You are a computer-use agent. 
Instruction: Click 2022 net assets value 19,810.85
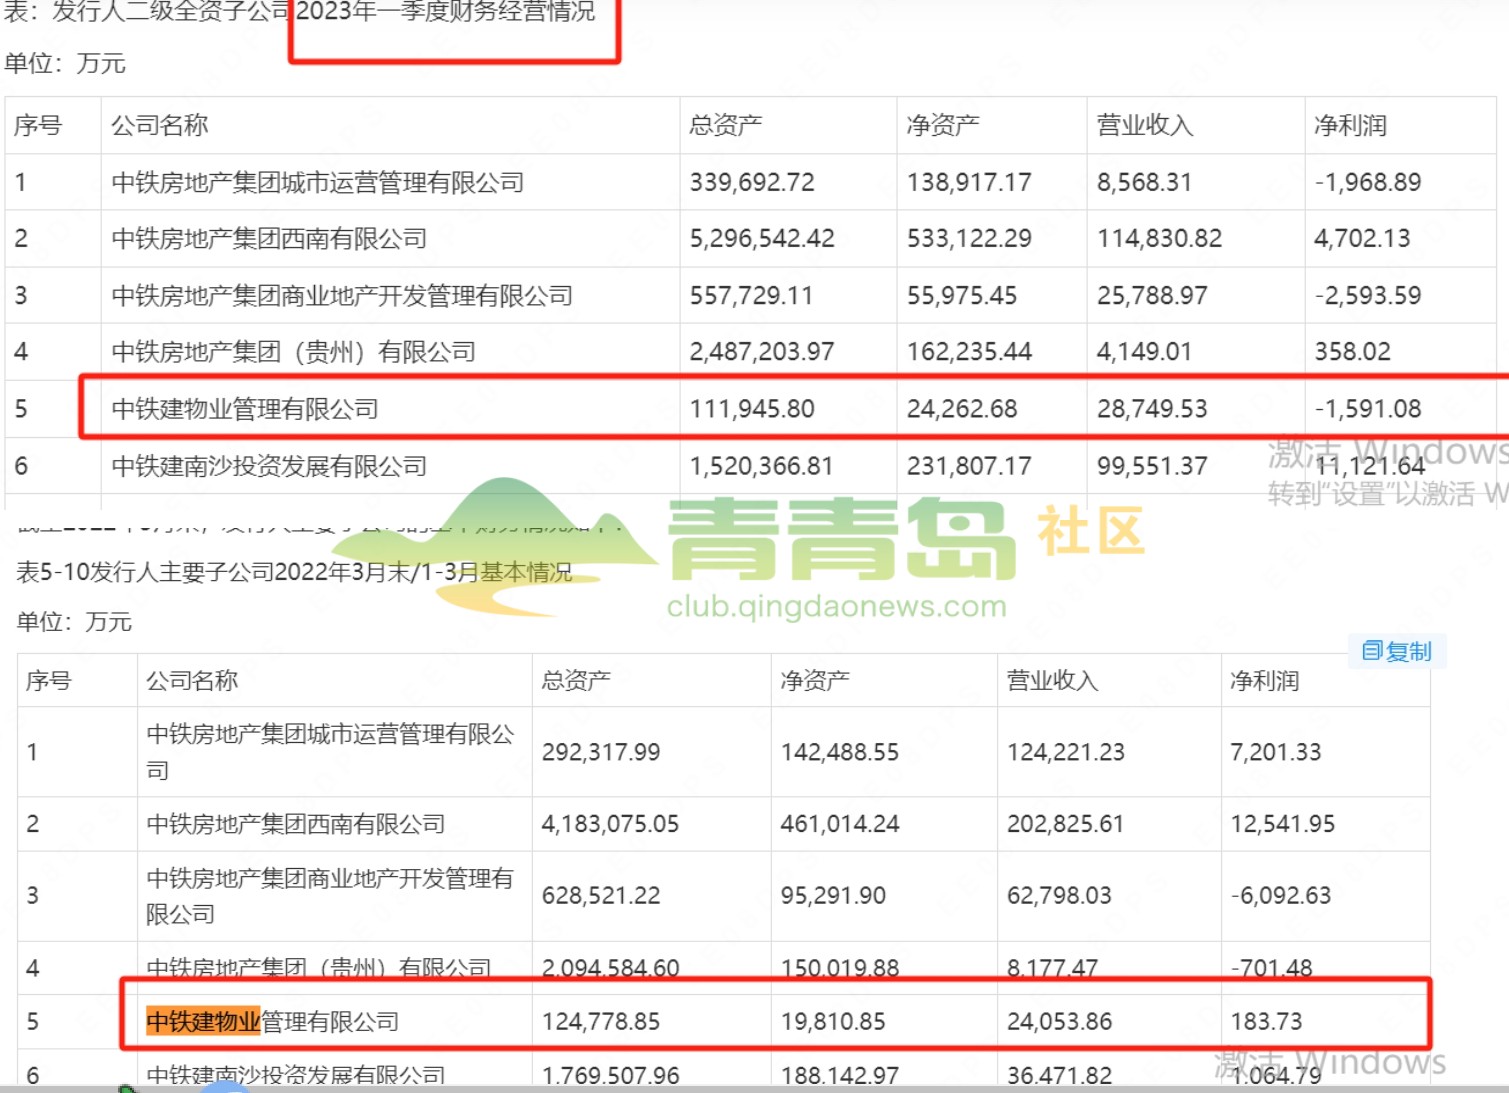[833, 1022]
